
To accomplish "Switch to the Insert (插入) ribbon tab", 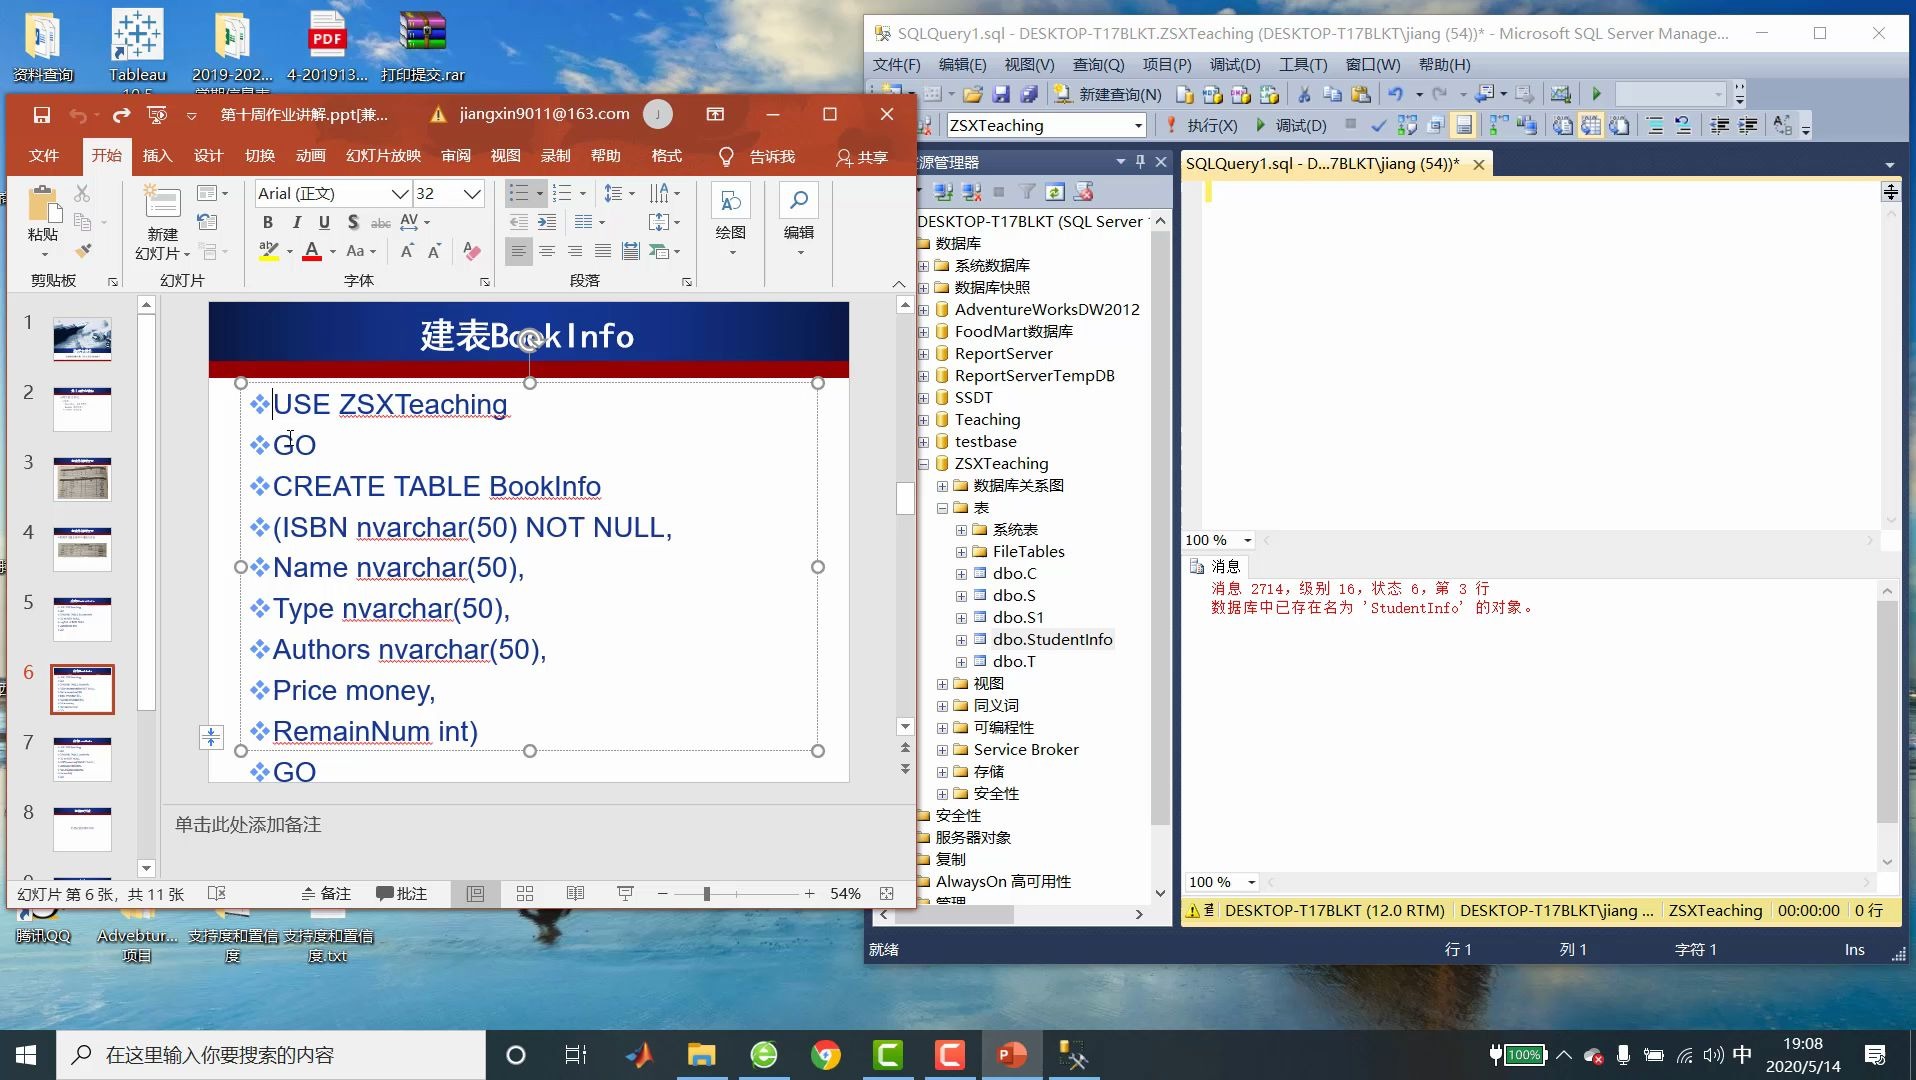I will point(157,156).
